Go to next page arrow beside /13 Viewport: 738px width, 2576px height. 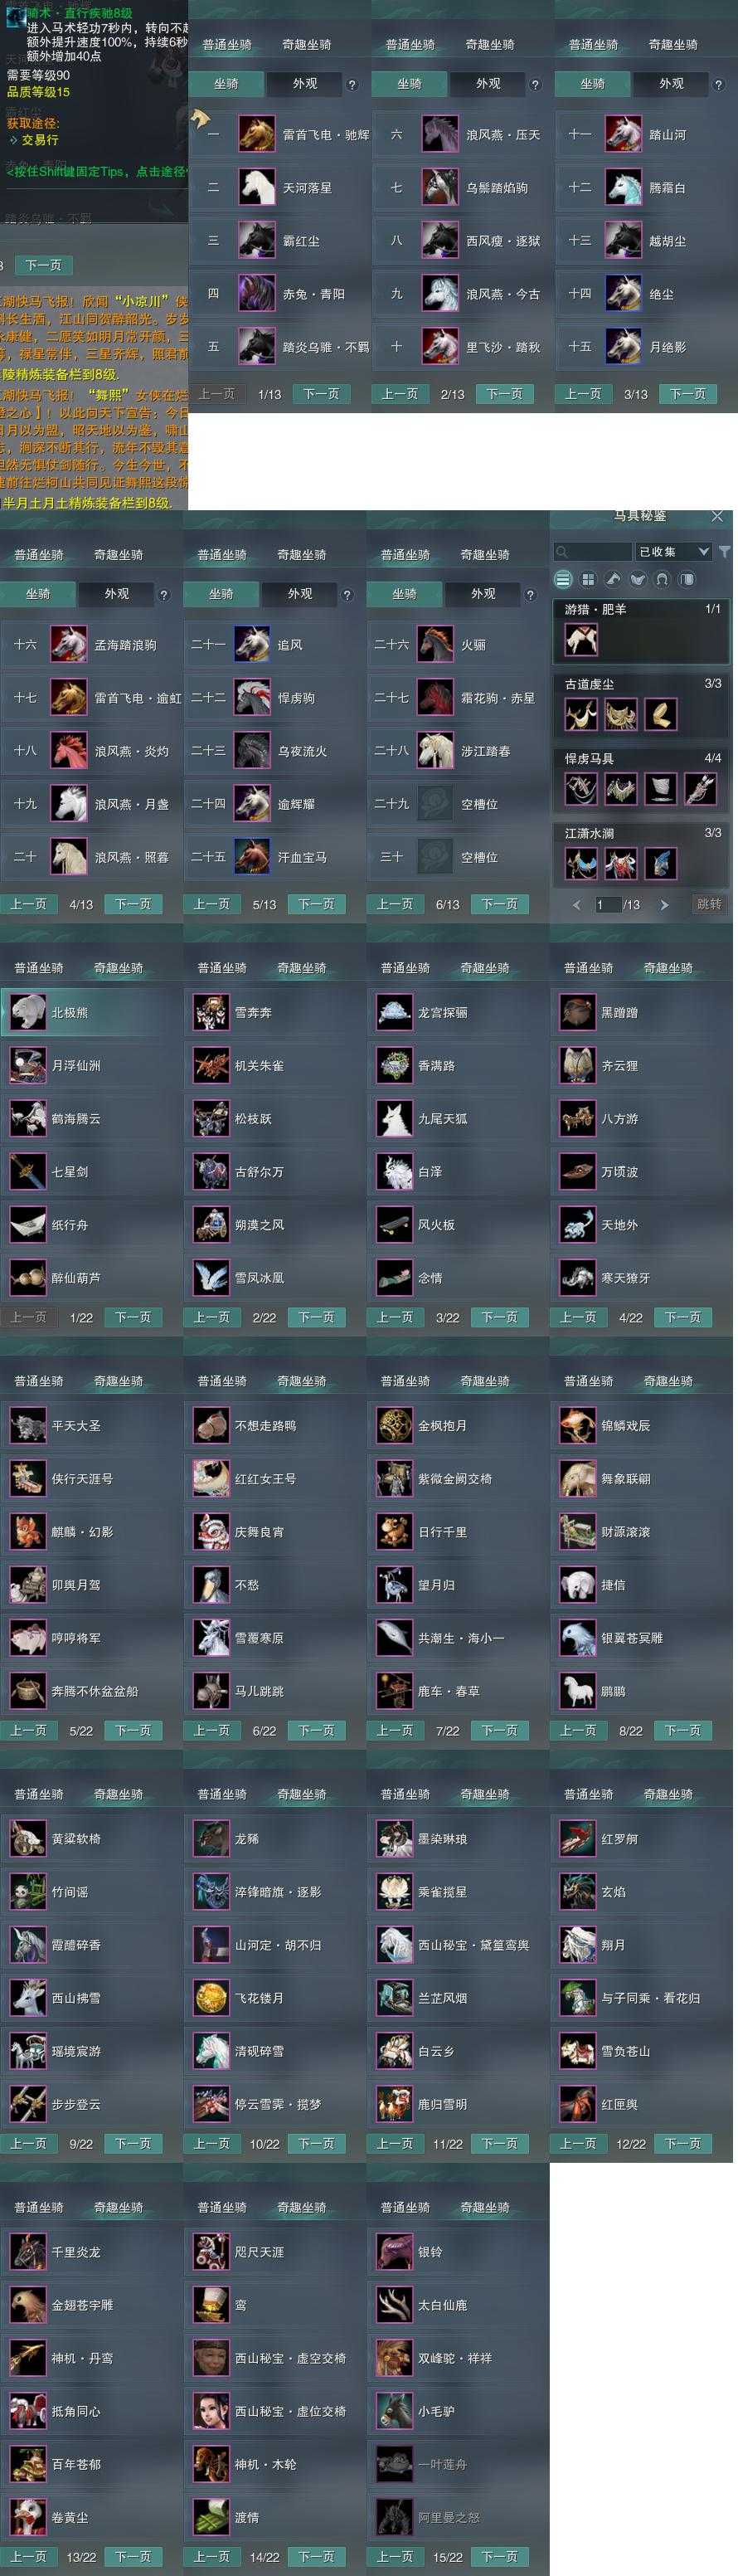click(664, 904)
